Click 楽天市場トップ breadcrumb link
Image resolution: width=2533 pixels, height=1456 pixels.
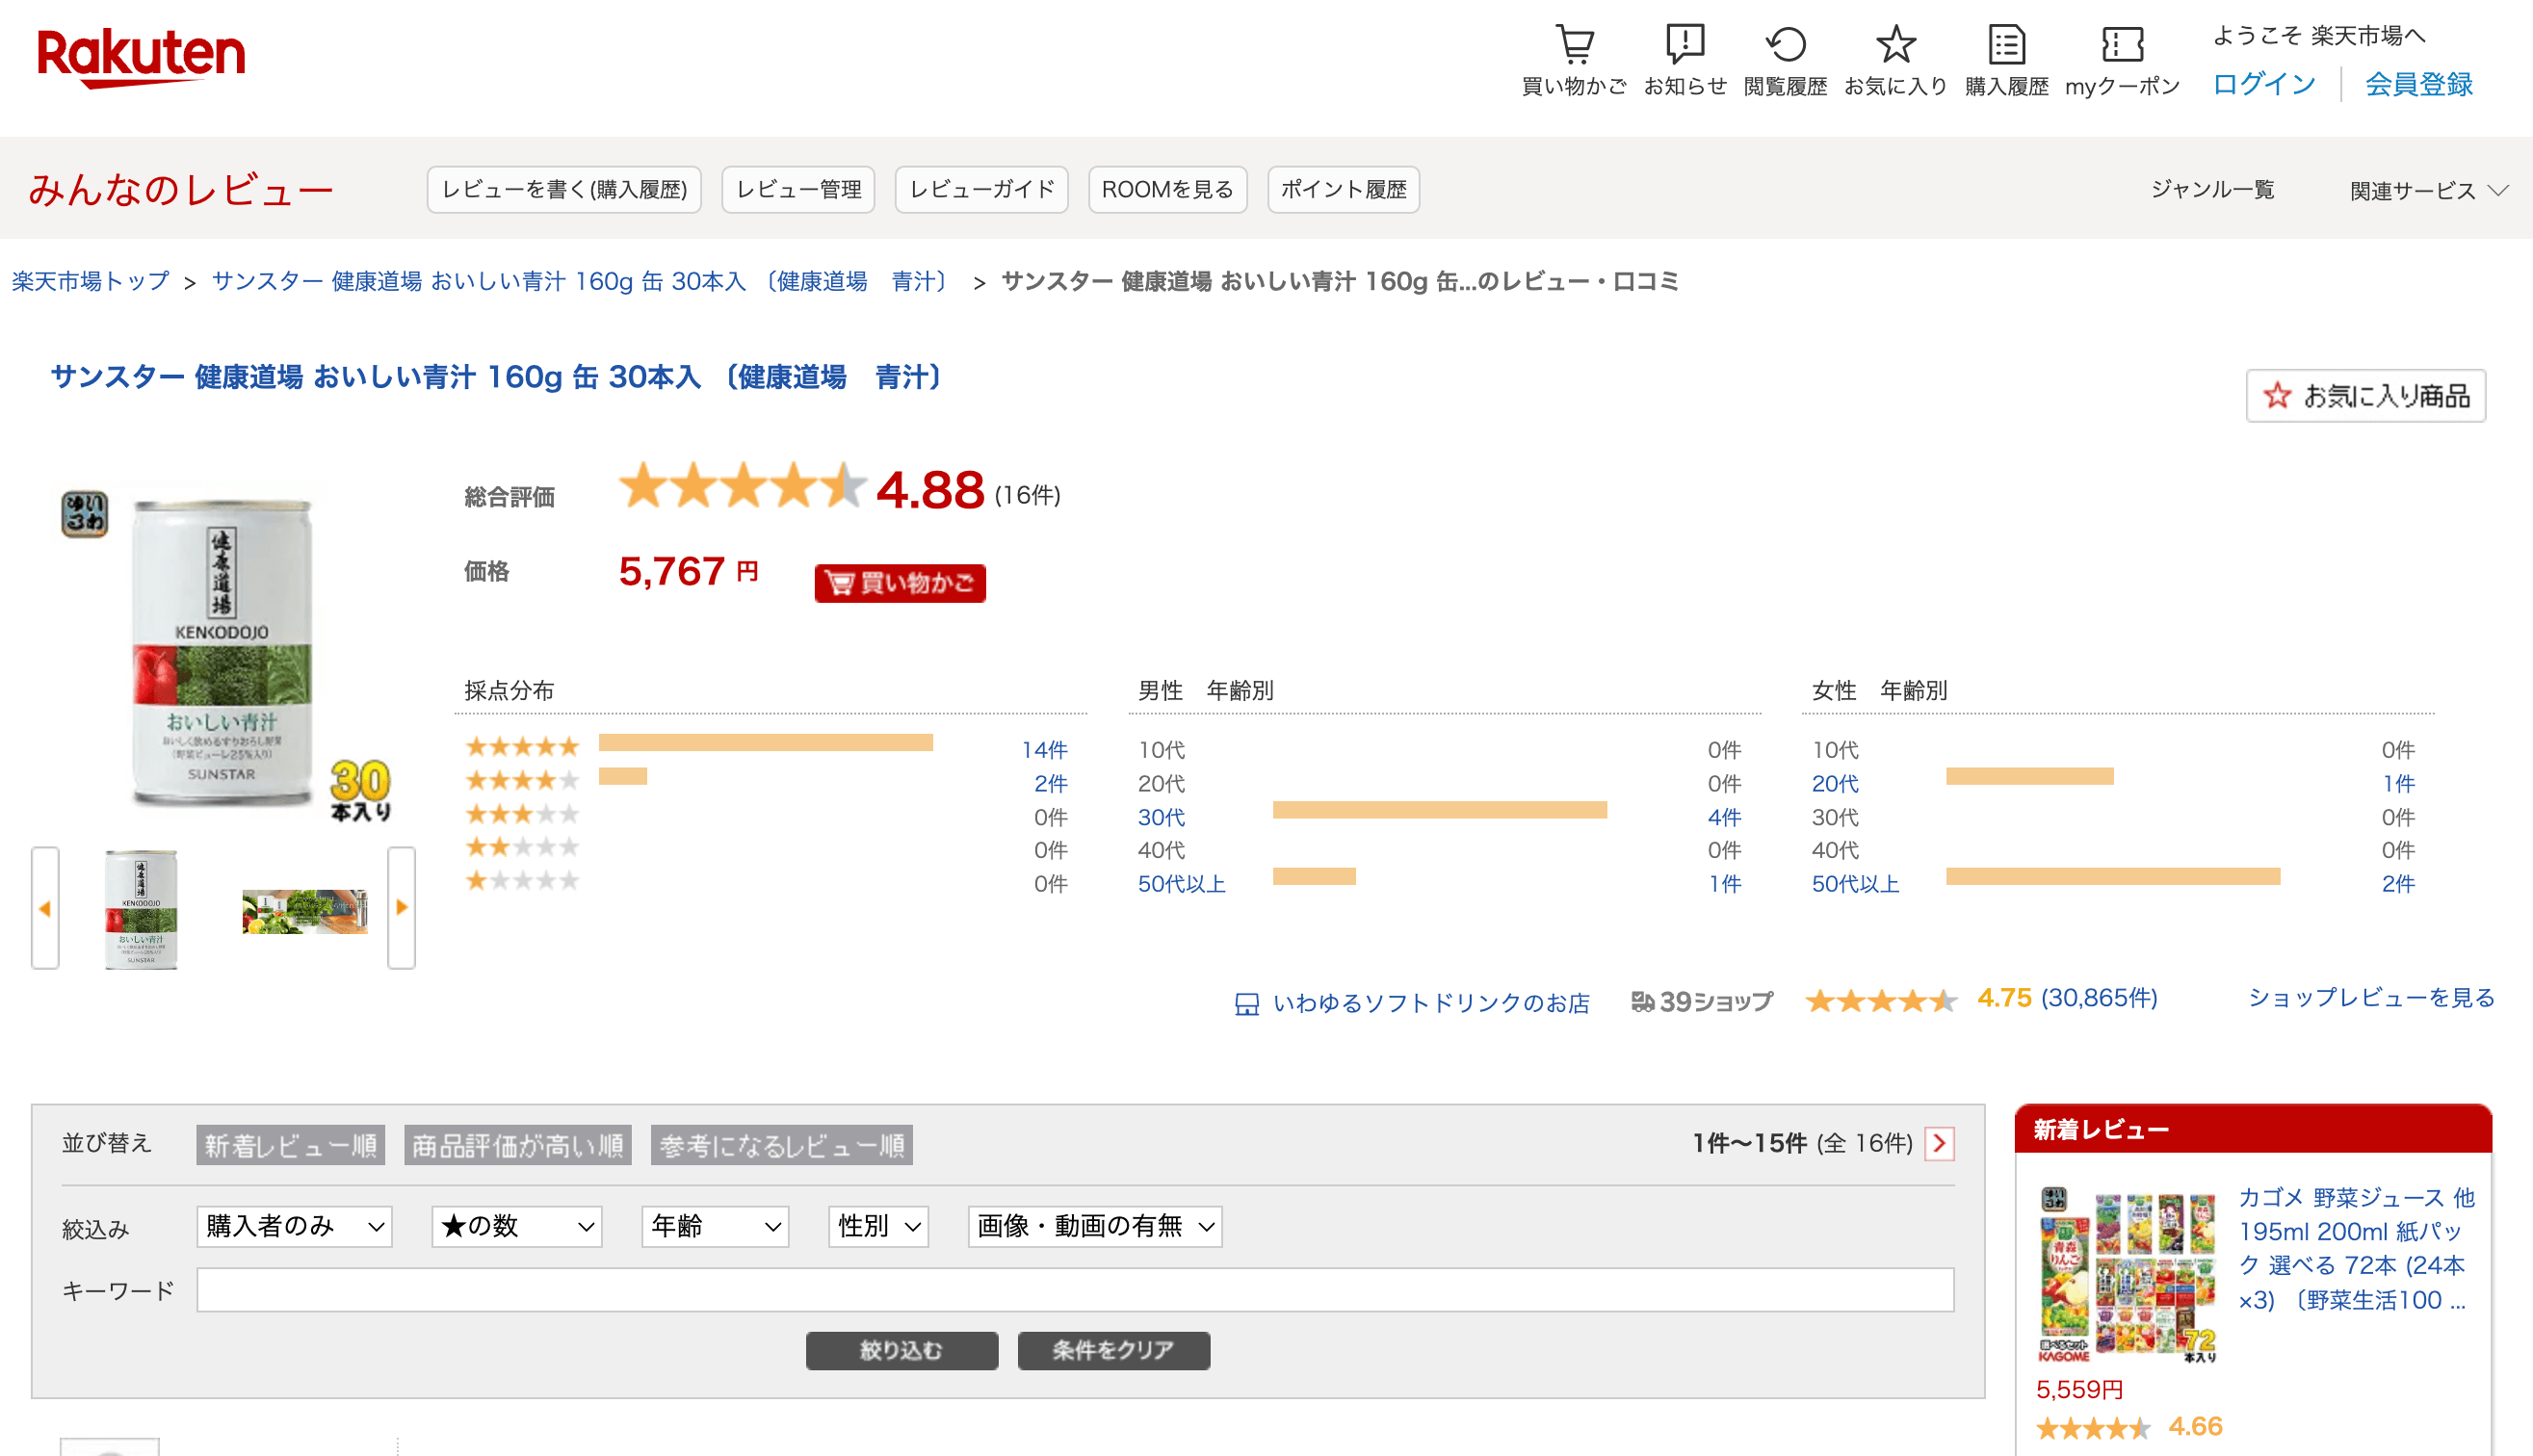click(x=90, y=281)
